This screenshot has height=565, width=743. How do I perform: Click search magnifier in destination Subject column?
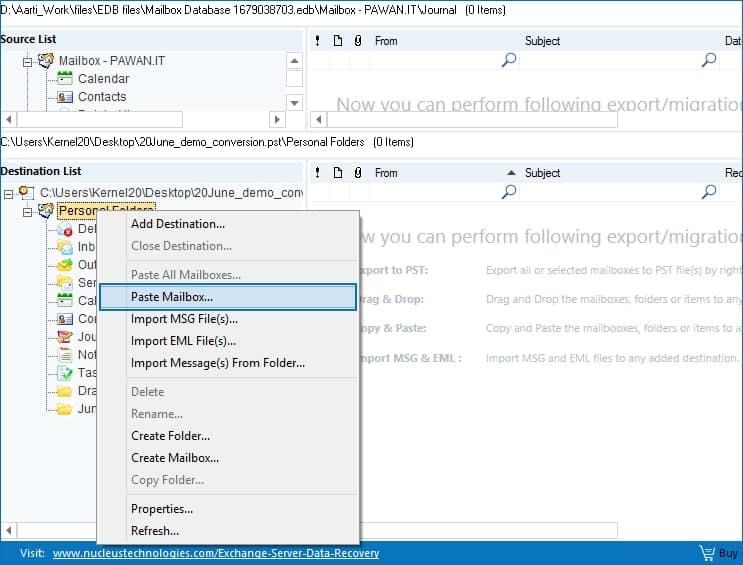click(709, 192)
